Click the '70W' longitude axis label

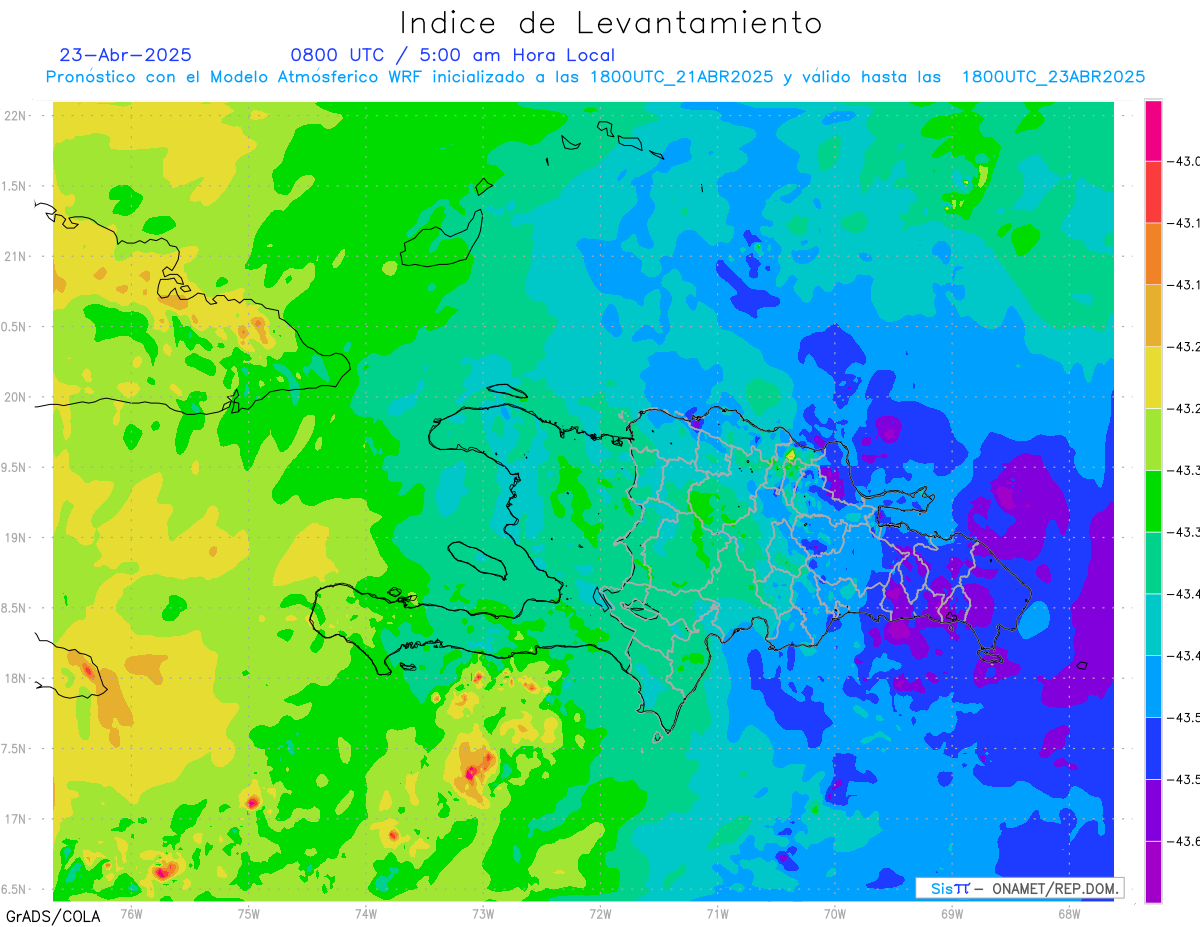[835, 912]
